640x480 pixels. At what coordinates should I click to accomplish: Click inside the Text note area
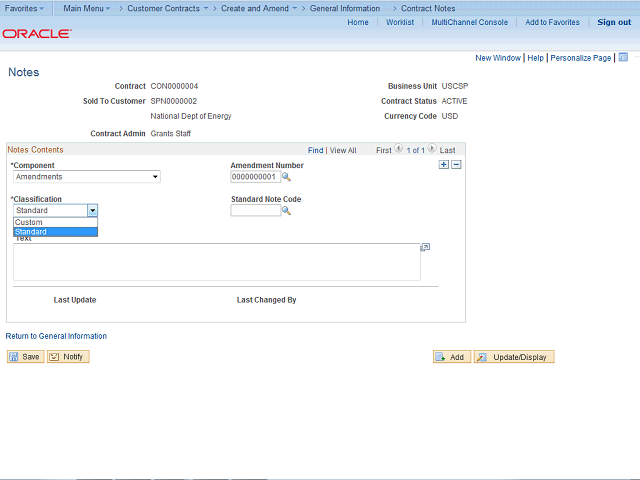217,262
